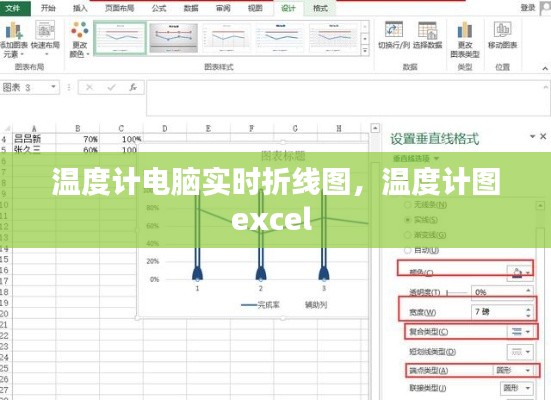Open the full chart styles gallery
The width and height of the screenshot is (551, 400).
[365, 51]
